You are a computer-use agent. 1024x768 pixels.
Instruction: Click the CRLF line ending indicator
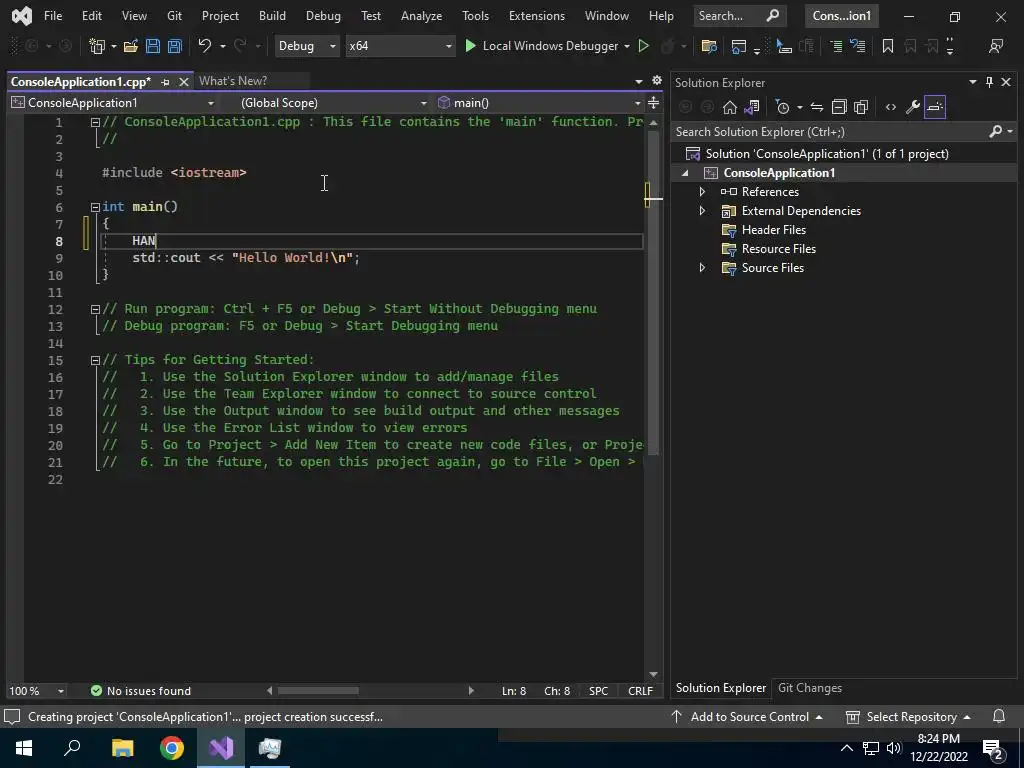point(640,690)
